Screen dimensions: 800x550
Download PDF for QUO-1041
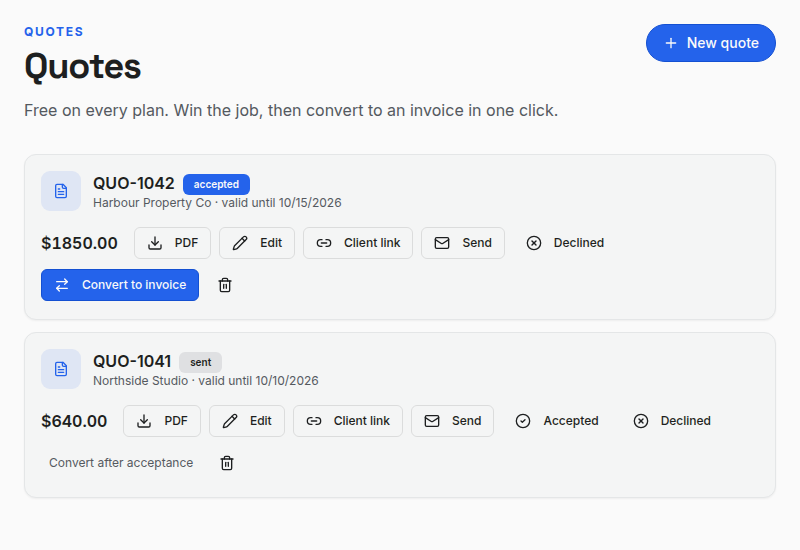click(x=162, y=421)
